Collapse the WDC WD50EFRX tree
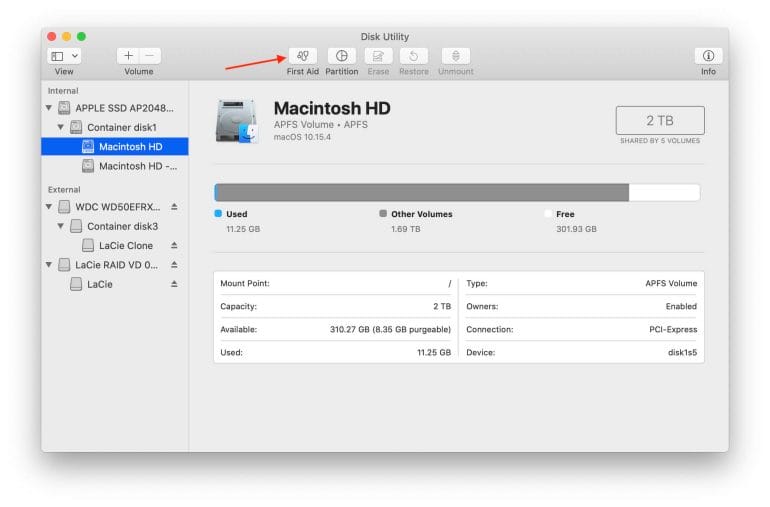The height and width of the screenshot is (507, 770). coord(49,207)
